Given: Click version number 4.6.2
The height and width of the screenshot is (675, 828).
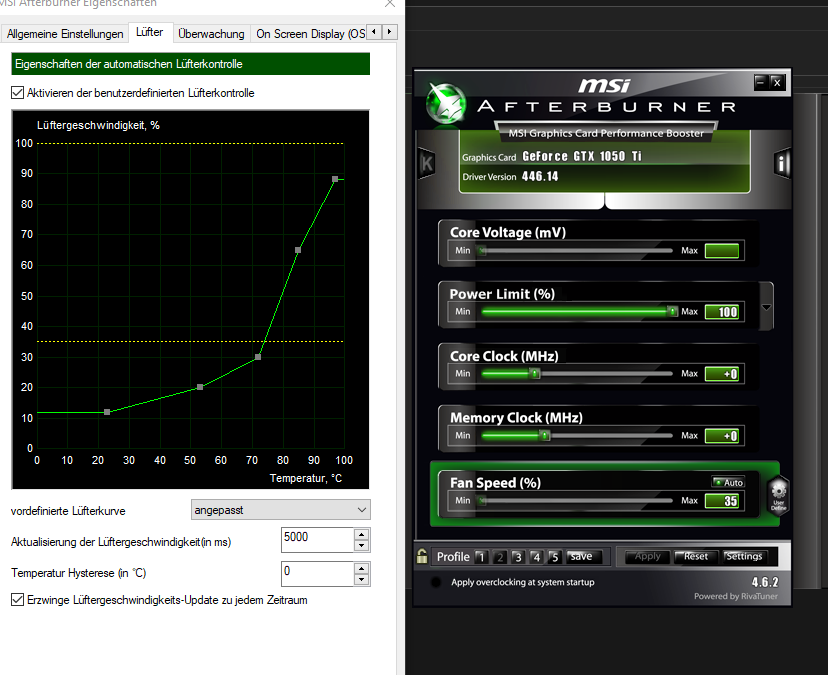Looking at the screenshot, I should click(765, 582).
